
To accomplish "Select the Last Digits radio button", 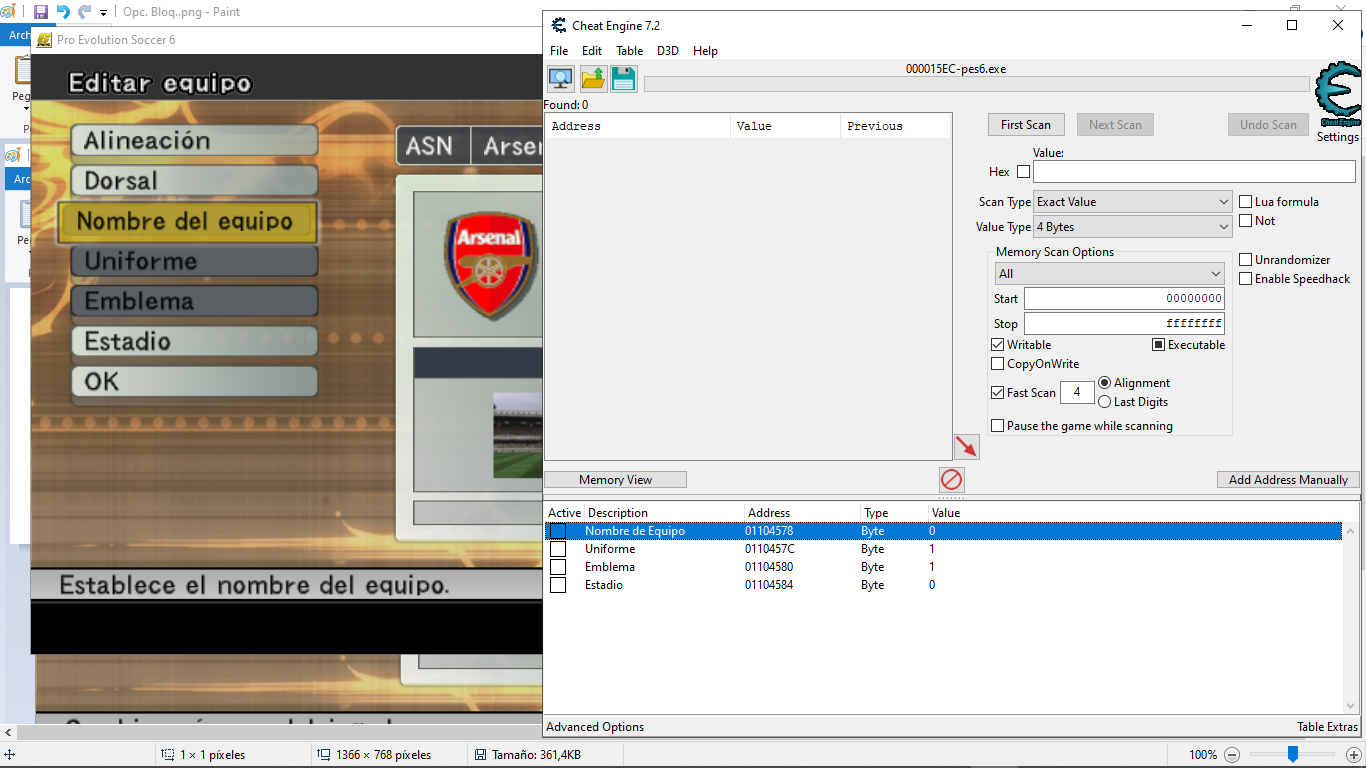I will coord(1105,402).
